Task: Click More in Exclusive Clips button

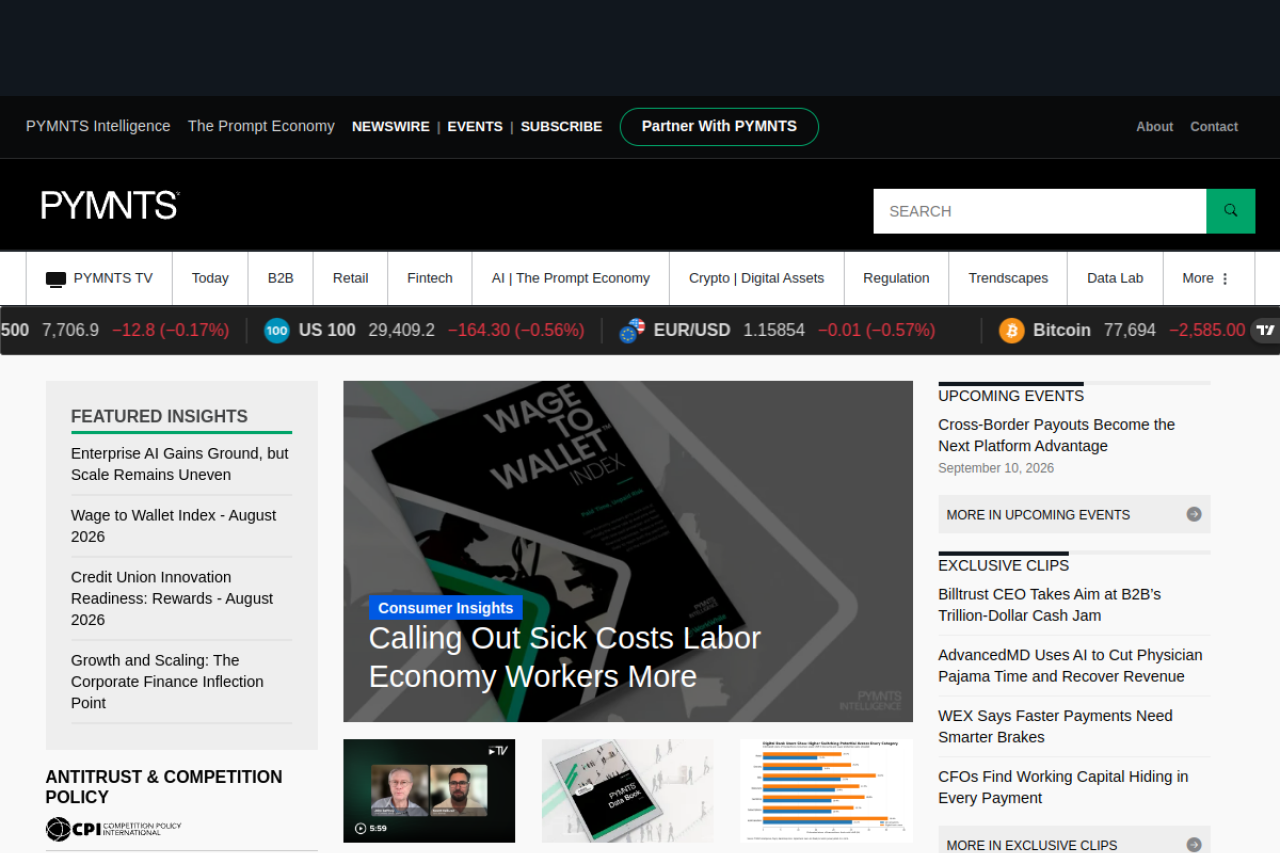Action: pyautogui.click(x=1074, y=840)
